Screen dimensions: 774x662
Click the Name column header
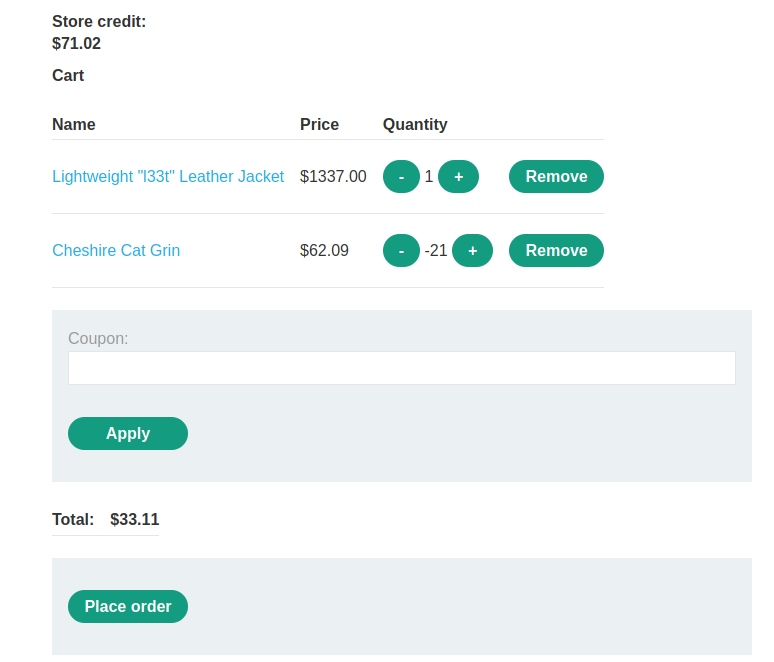(74, 124)
